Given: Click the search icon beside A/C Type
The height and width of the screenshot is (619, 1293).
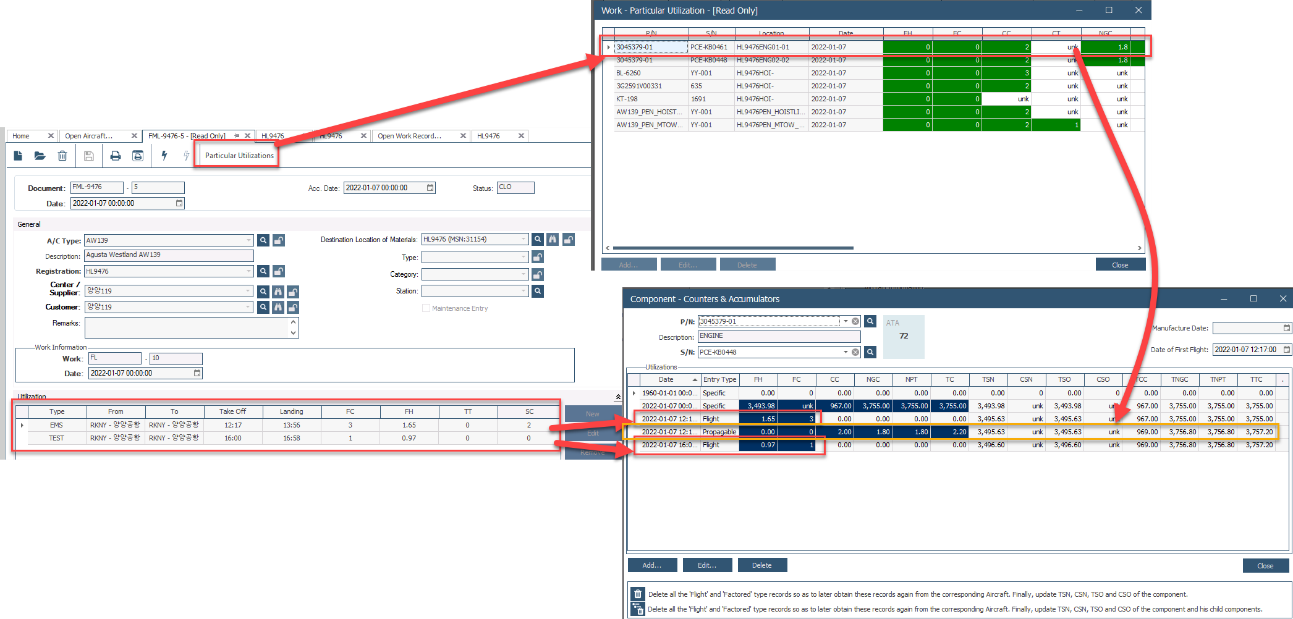Looking at the screenshot, I should [x=264, y=240].
